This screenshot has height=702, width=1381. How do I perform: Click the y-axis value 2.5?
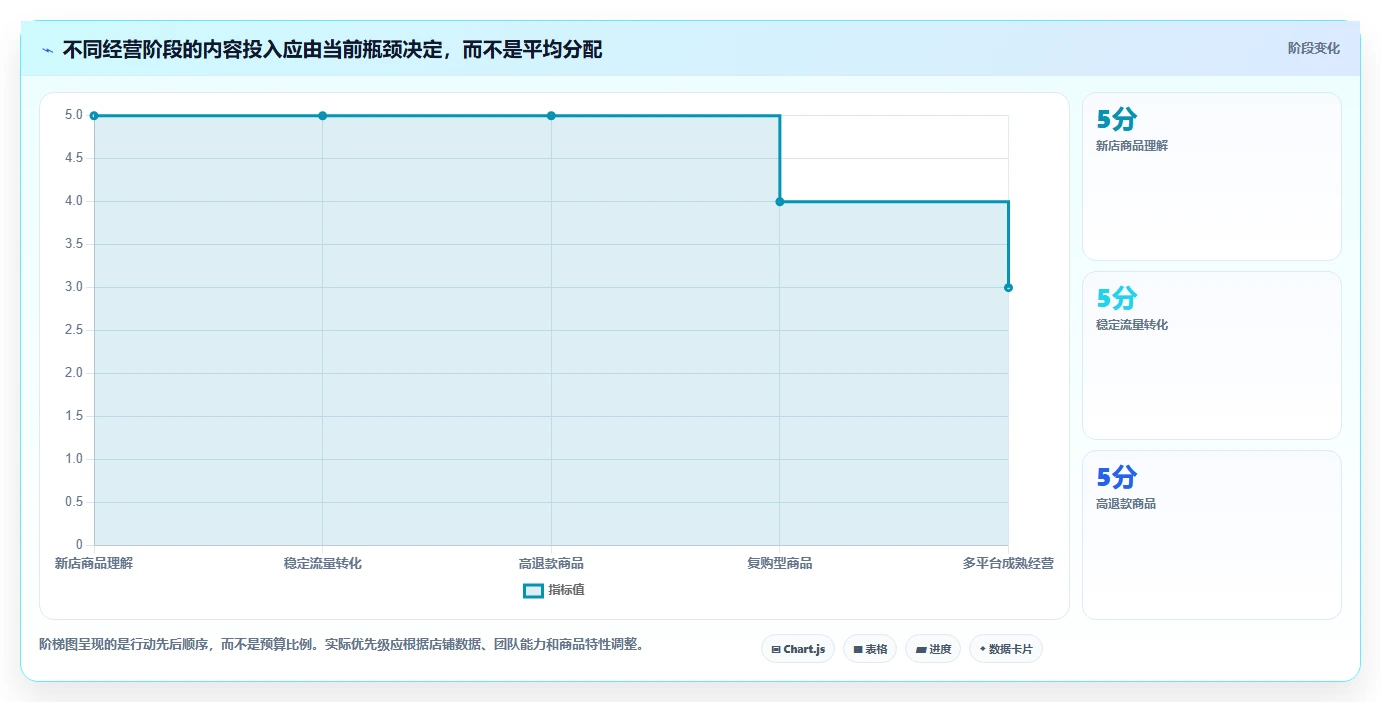pos(74,330)
